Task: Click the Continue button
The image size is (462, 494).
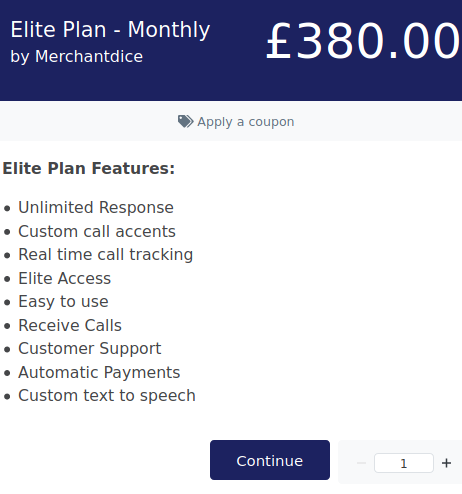Action: tap(270, 460)
